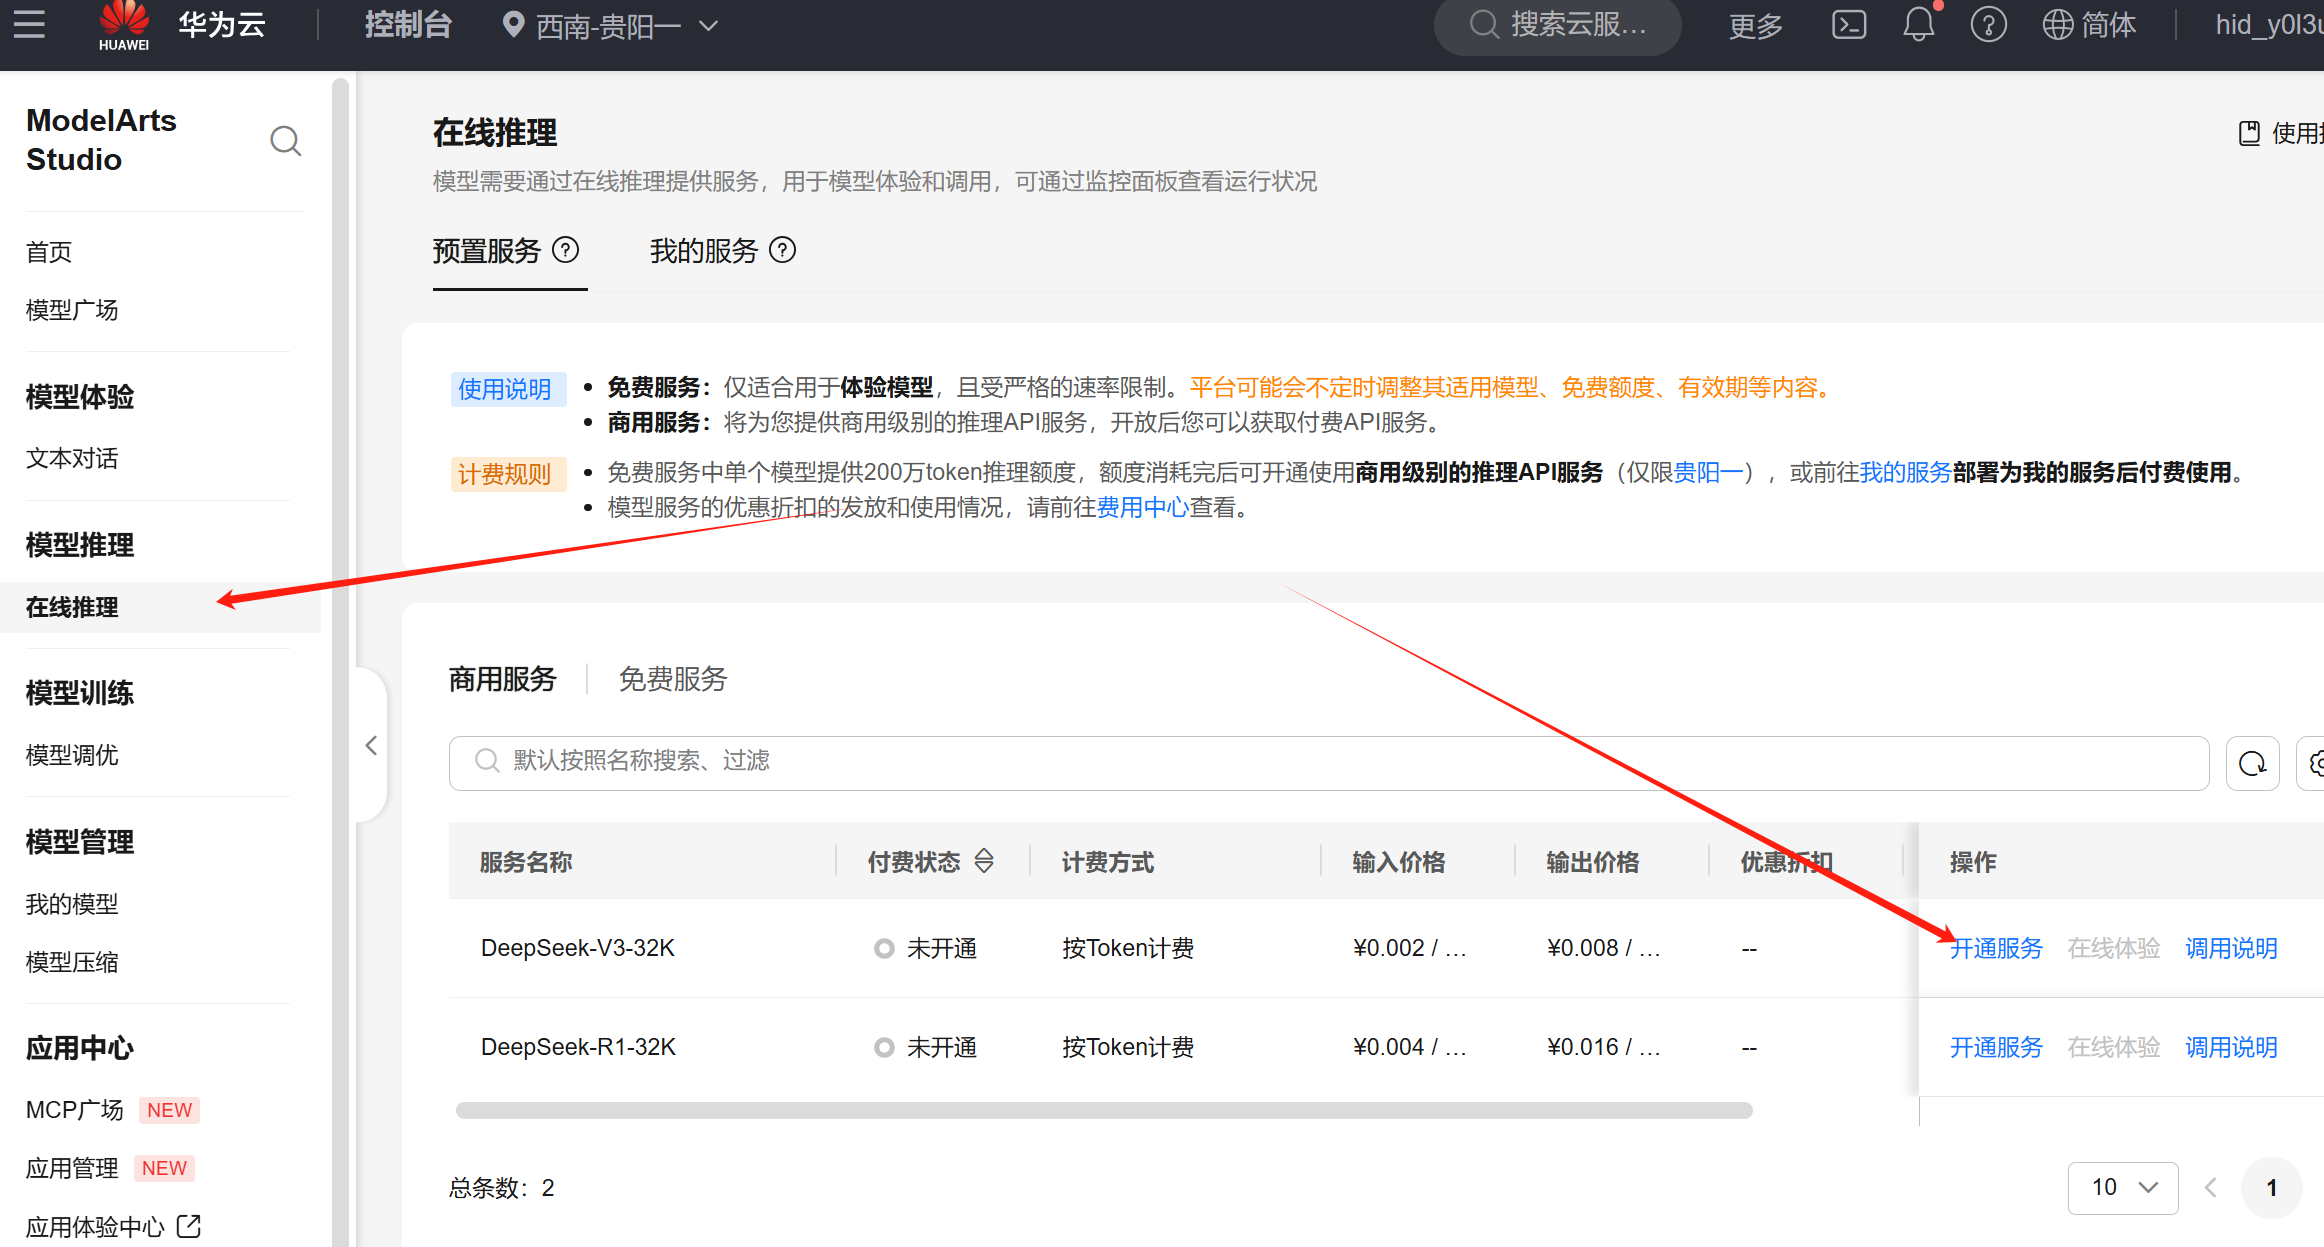Click the Huawei Cloud logo
Image resolution: width=2324 pixels, height=1247 pixels.
[124, 25]
